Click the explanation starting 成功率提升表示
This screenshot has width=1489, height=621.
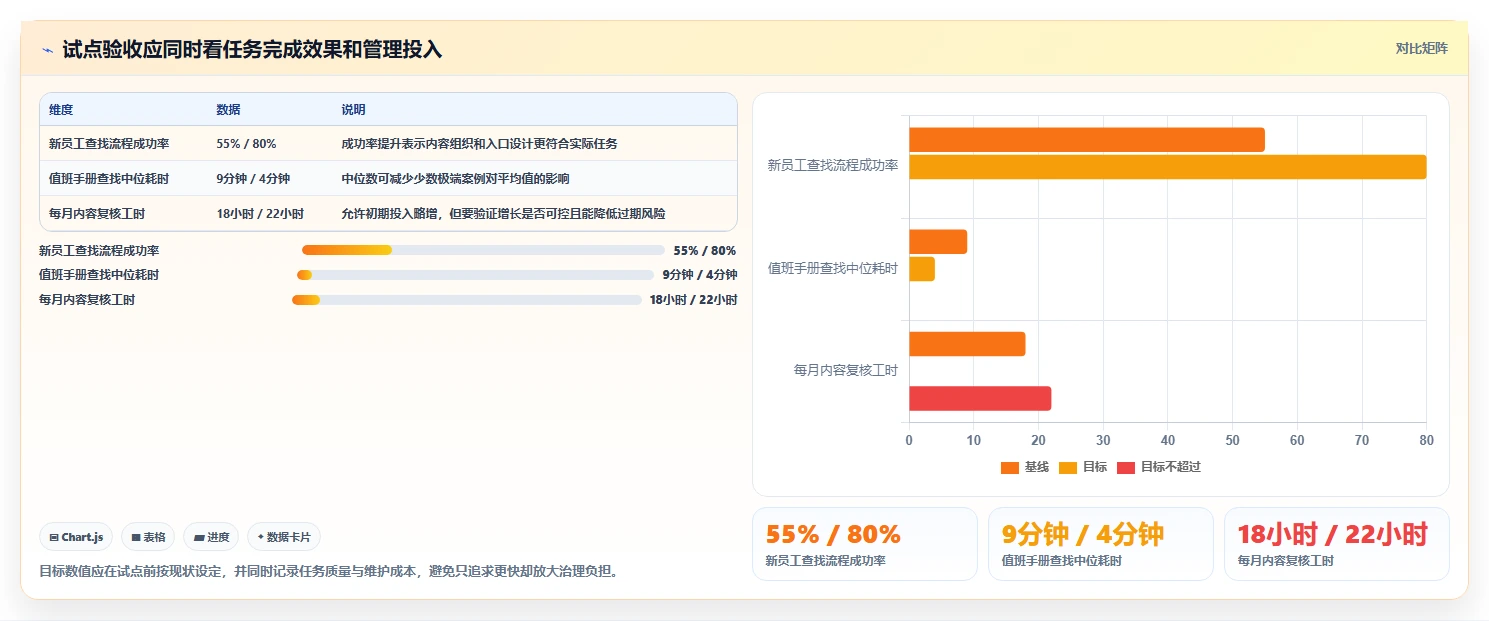tap(479, 144)
